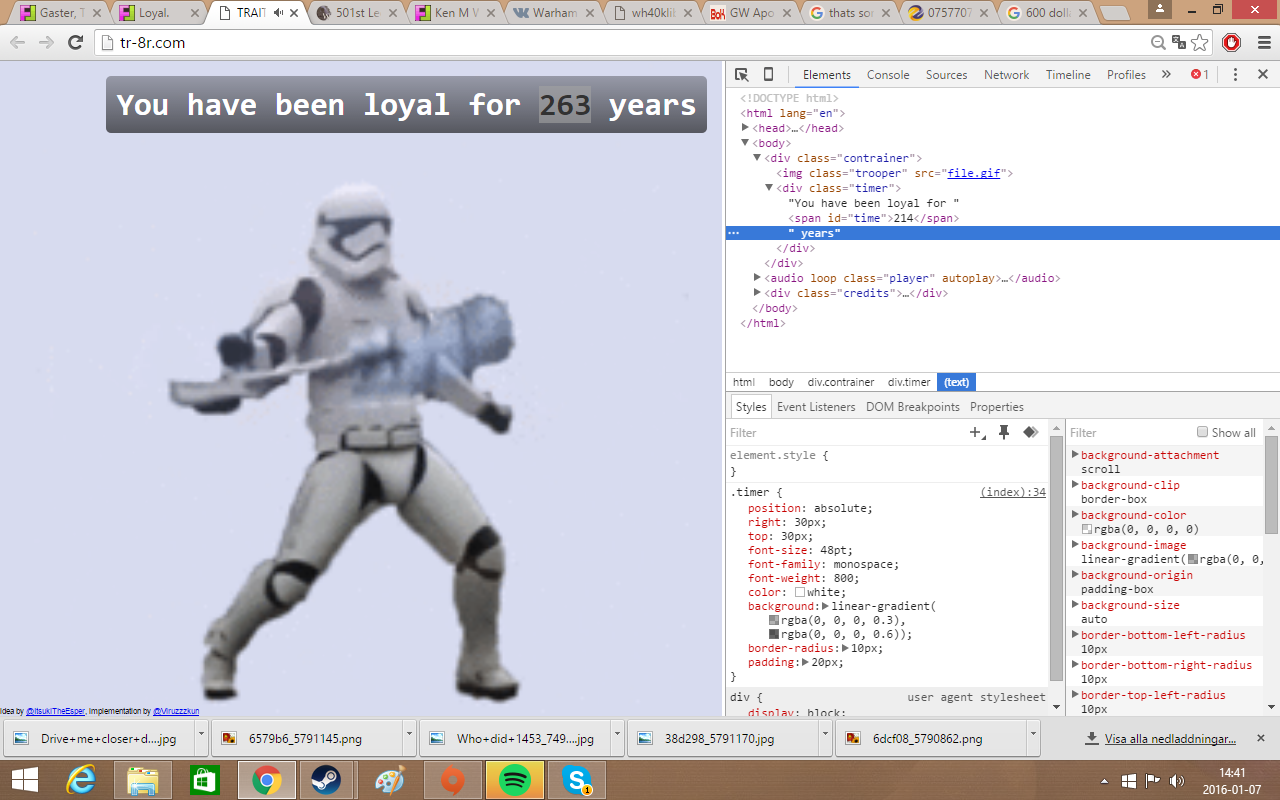Expand background-attachment computed property
The image size is (1280, 800).
coord(1075,455)
